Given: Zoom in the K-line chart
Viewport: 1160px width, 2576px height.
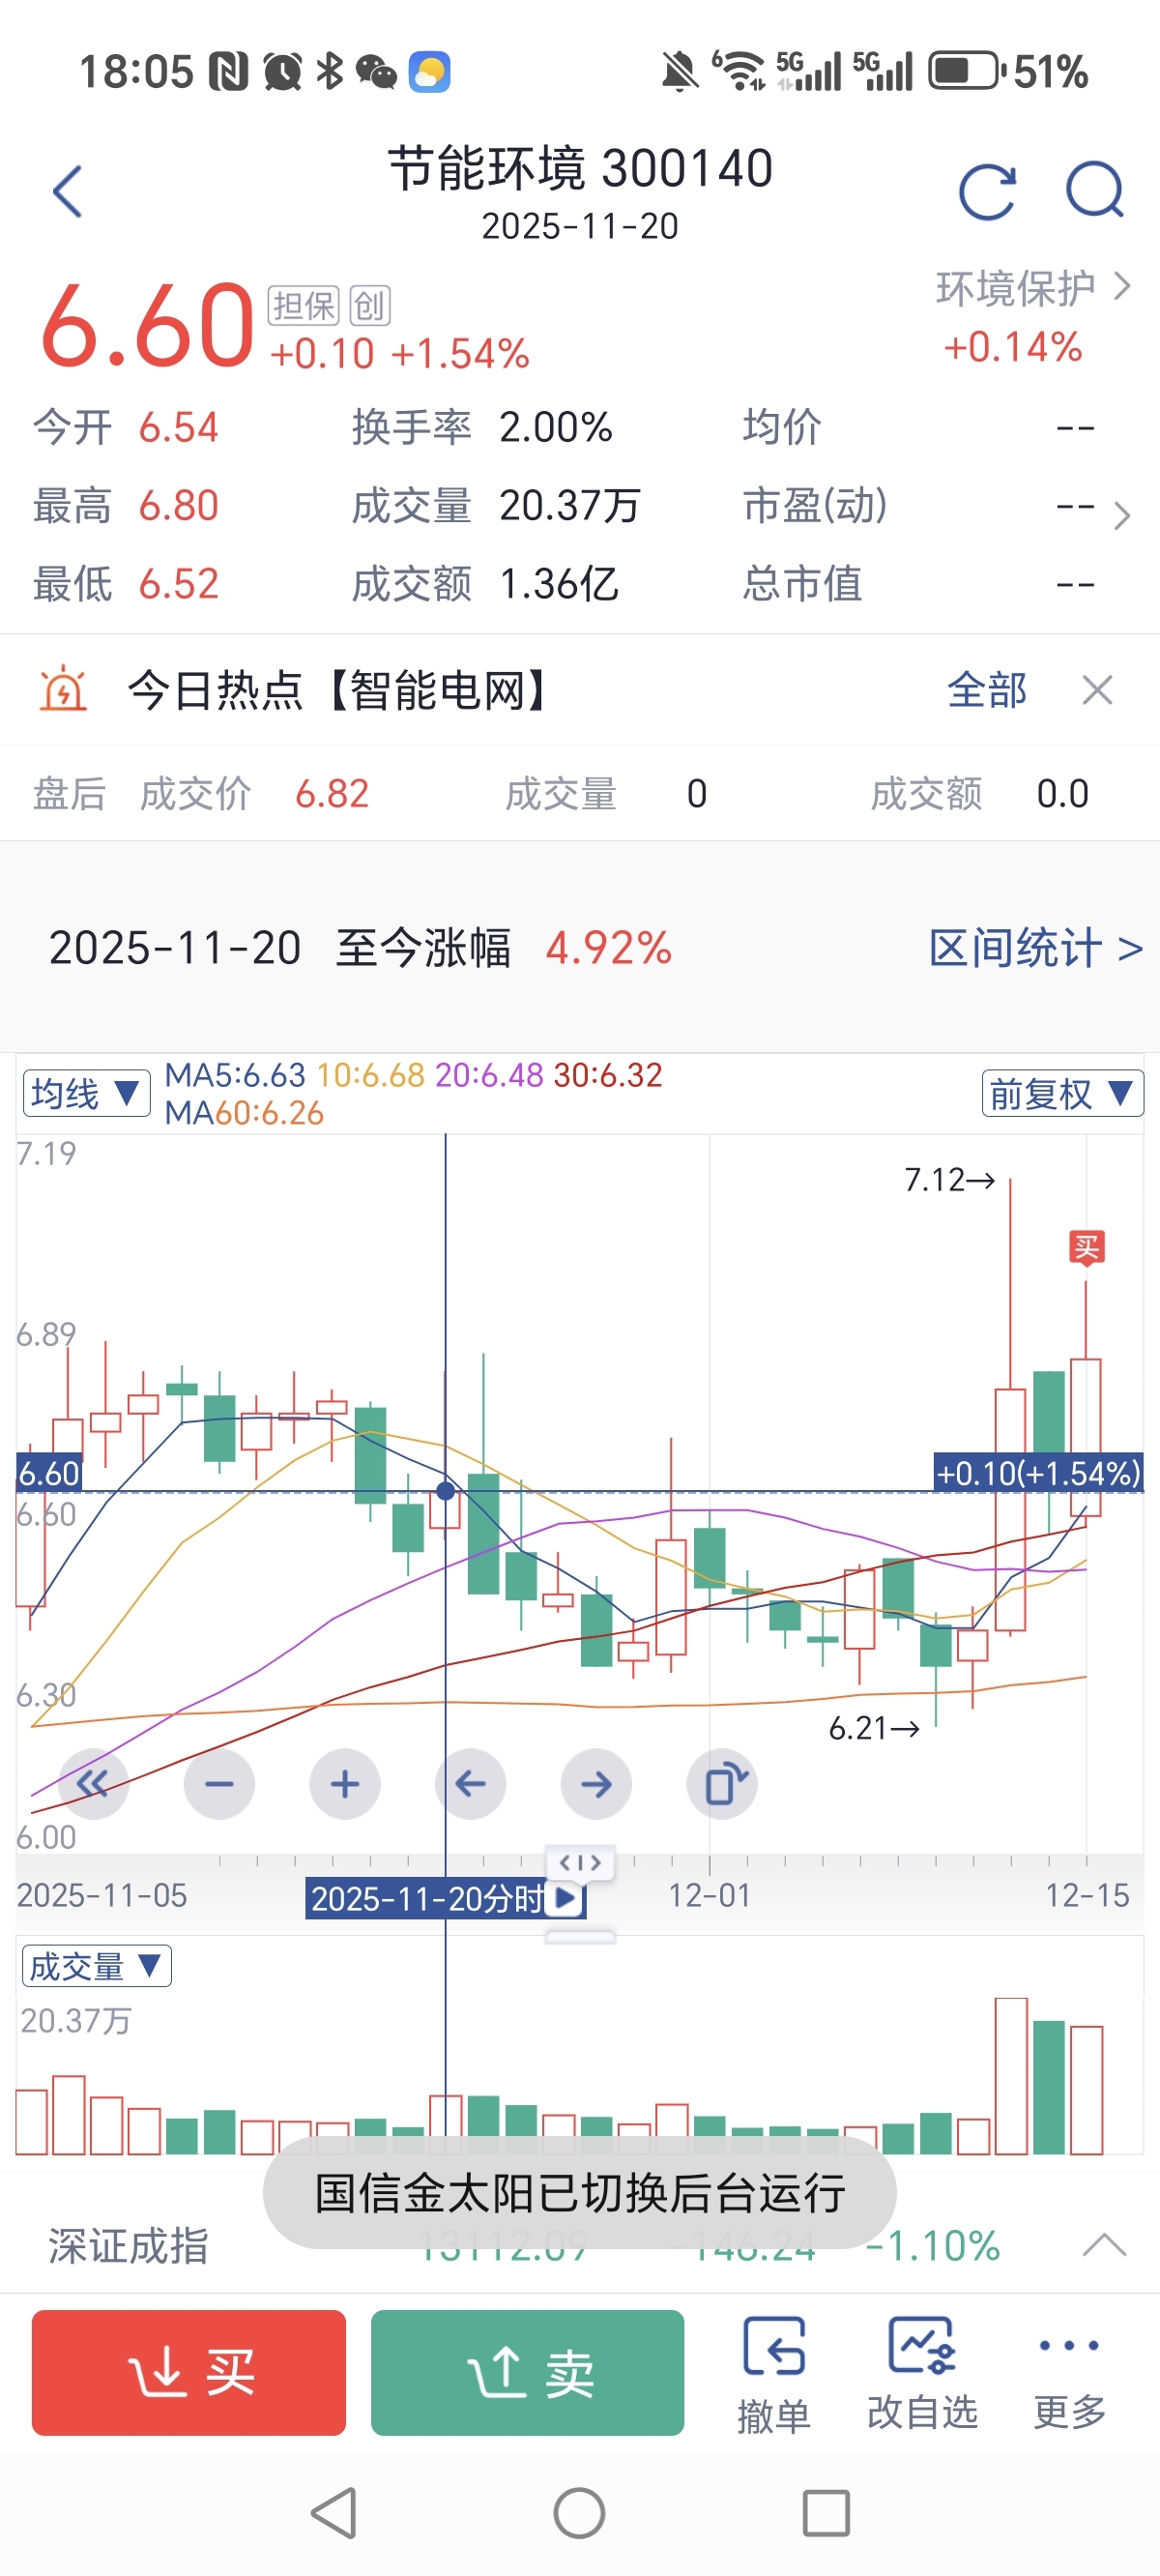Looking at the screenshot, I should pyautogui.click(x=345, y=1784).
